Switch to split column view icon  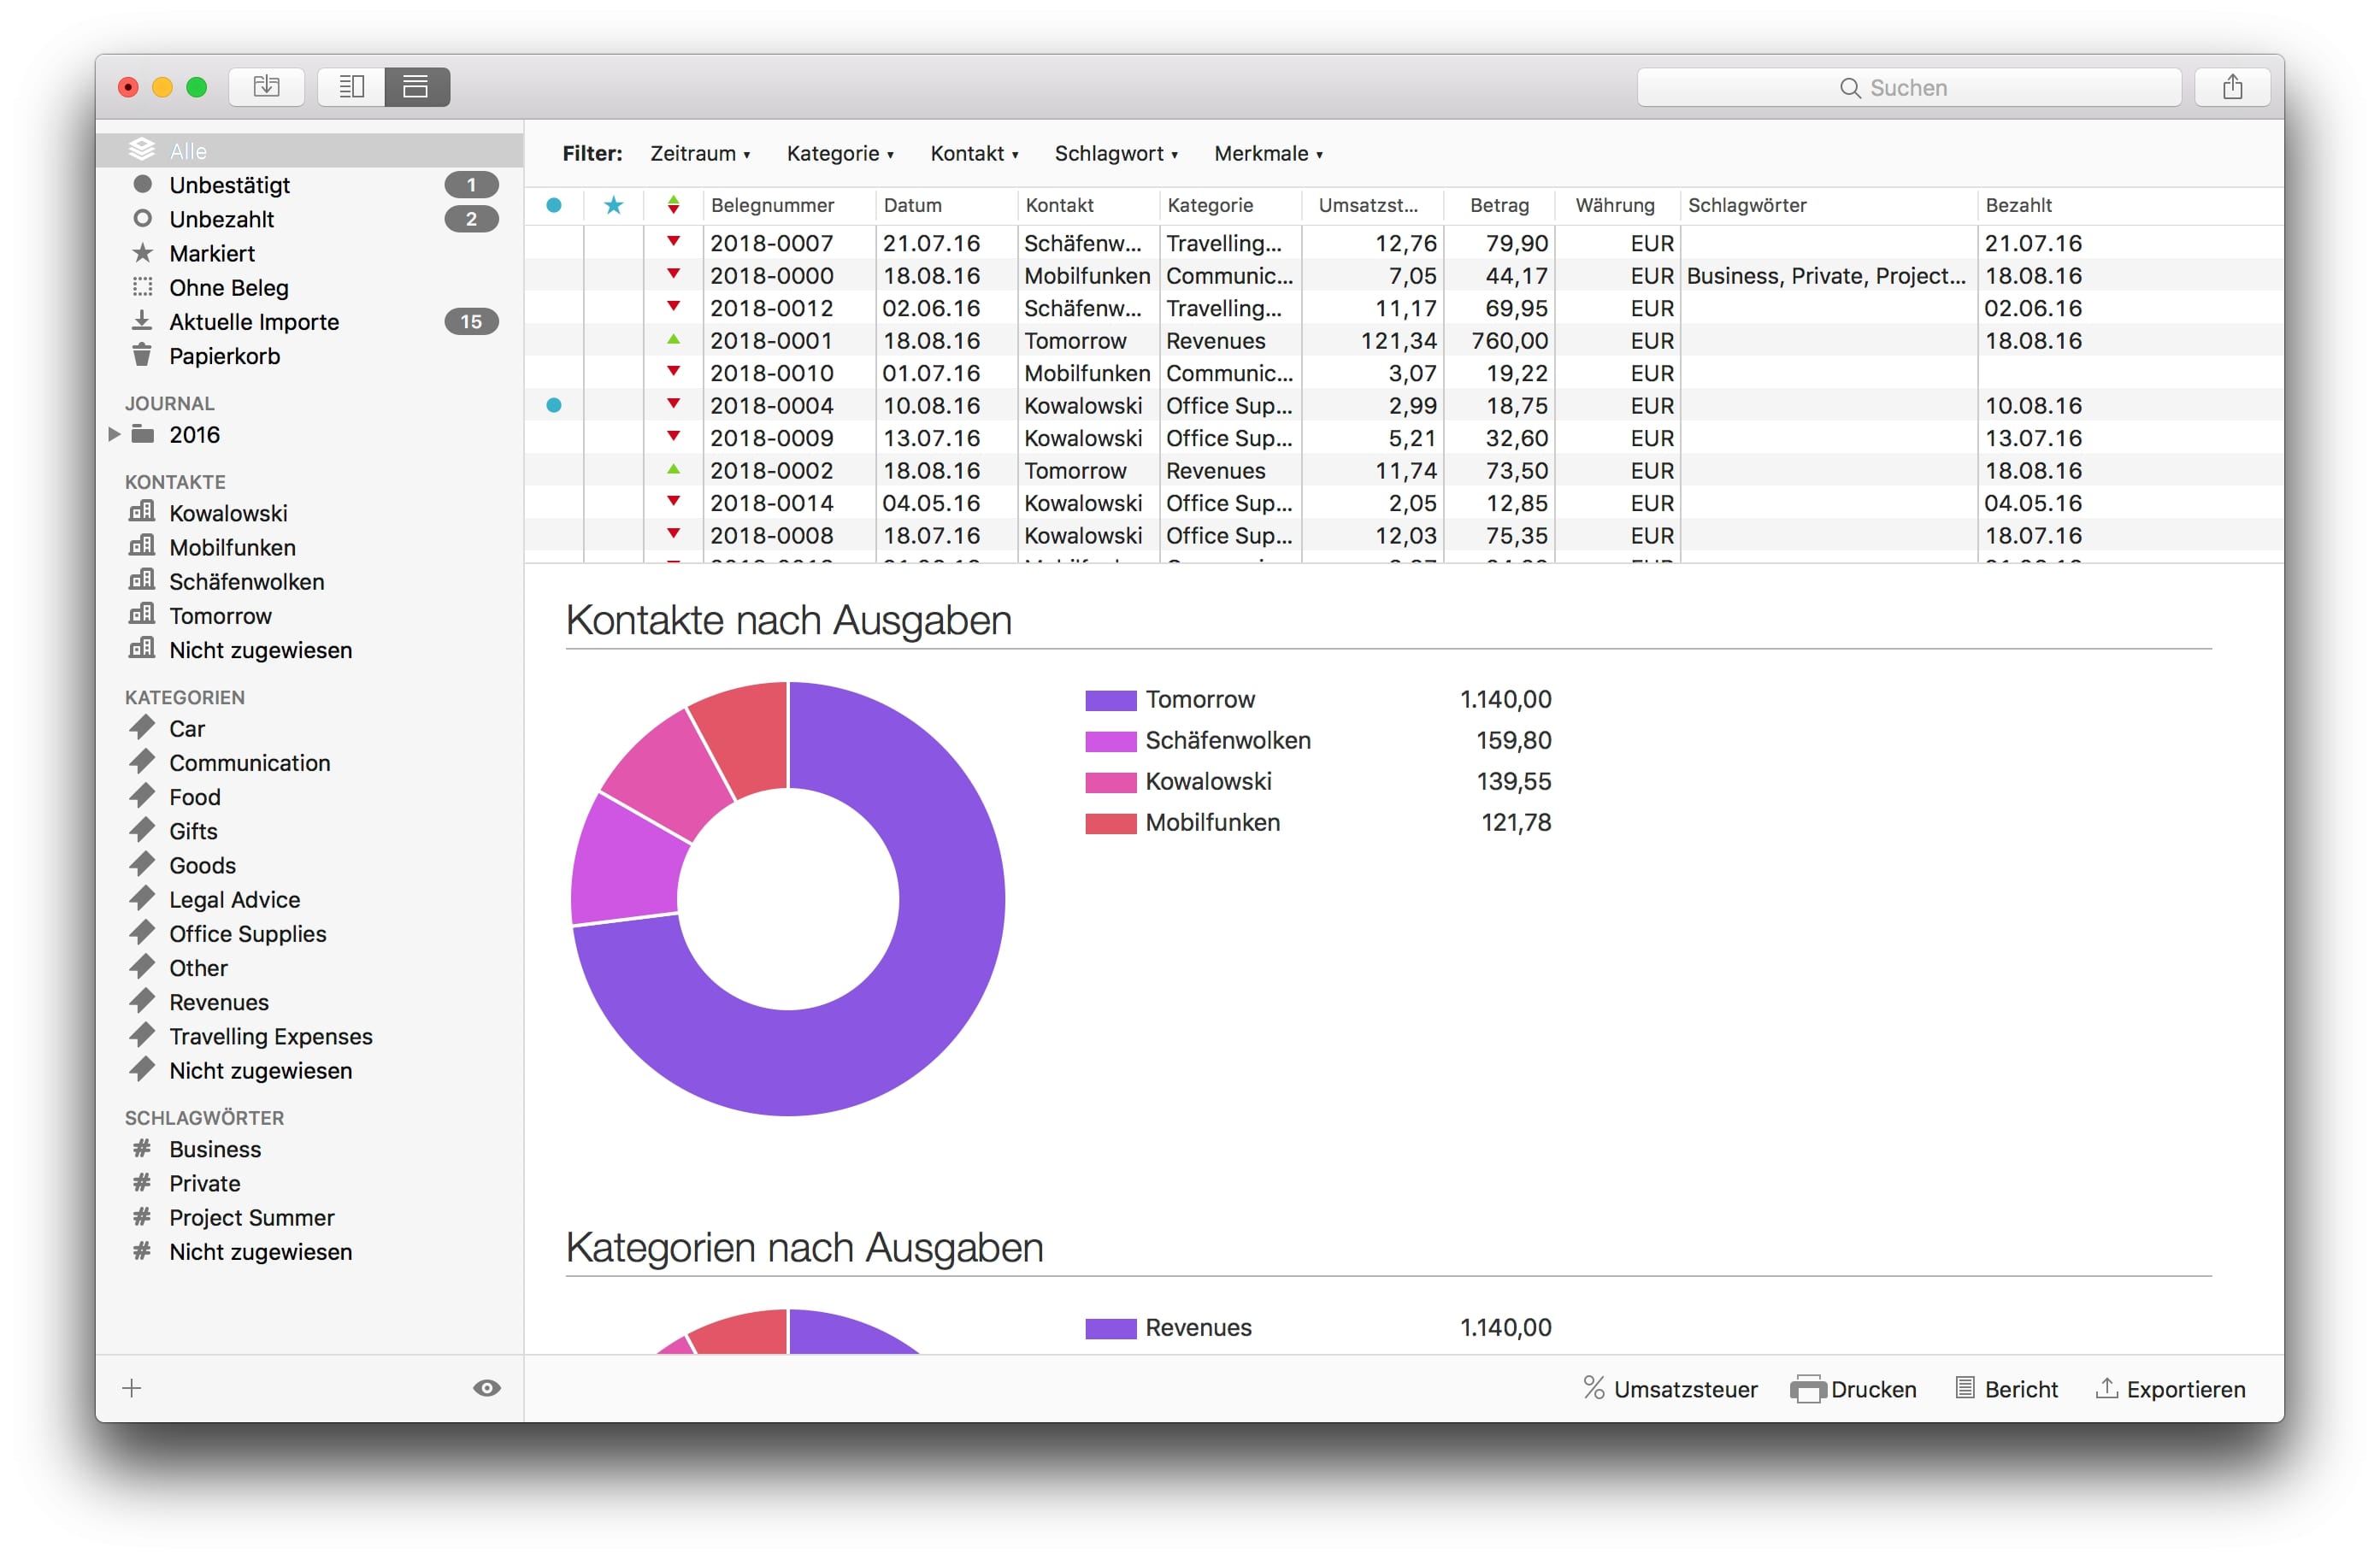tap(351, 87)
